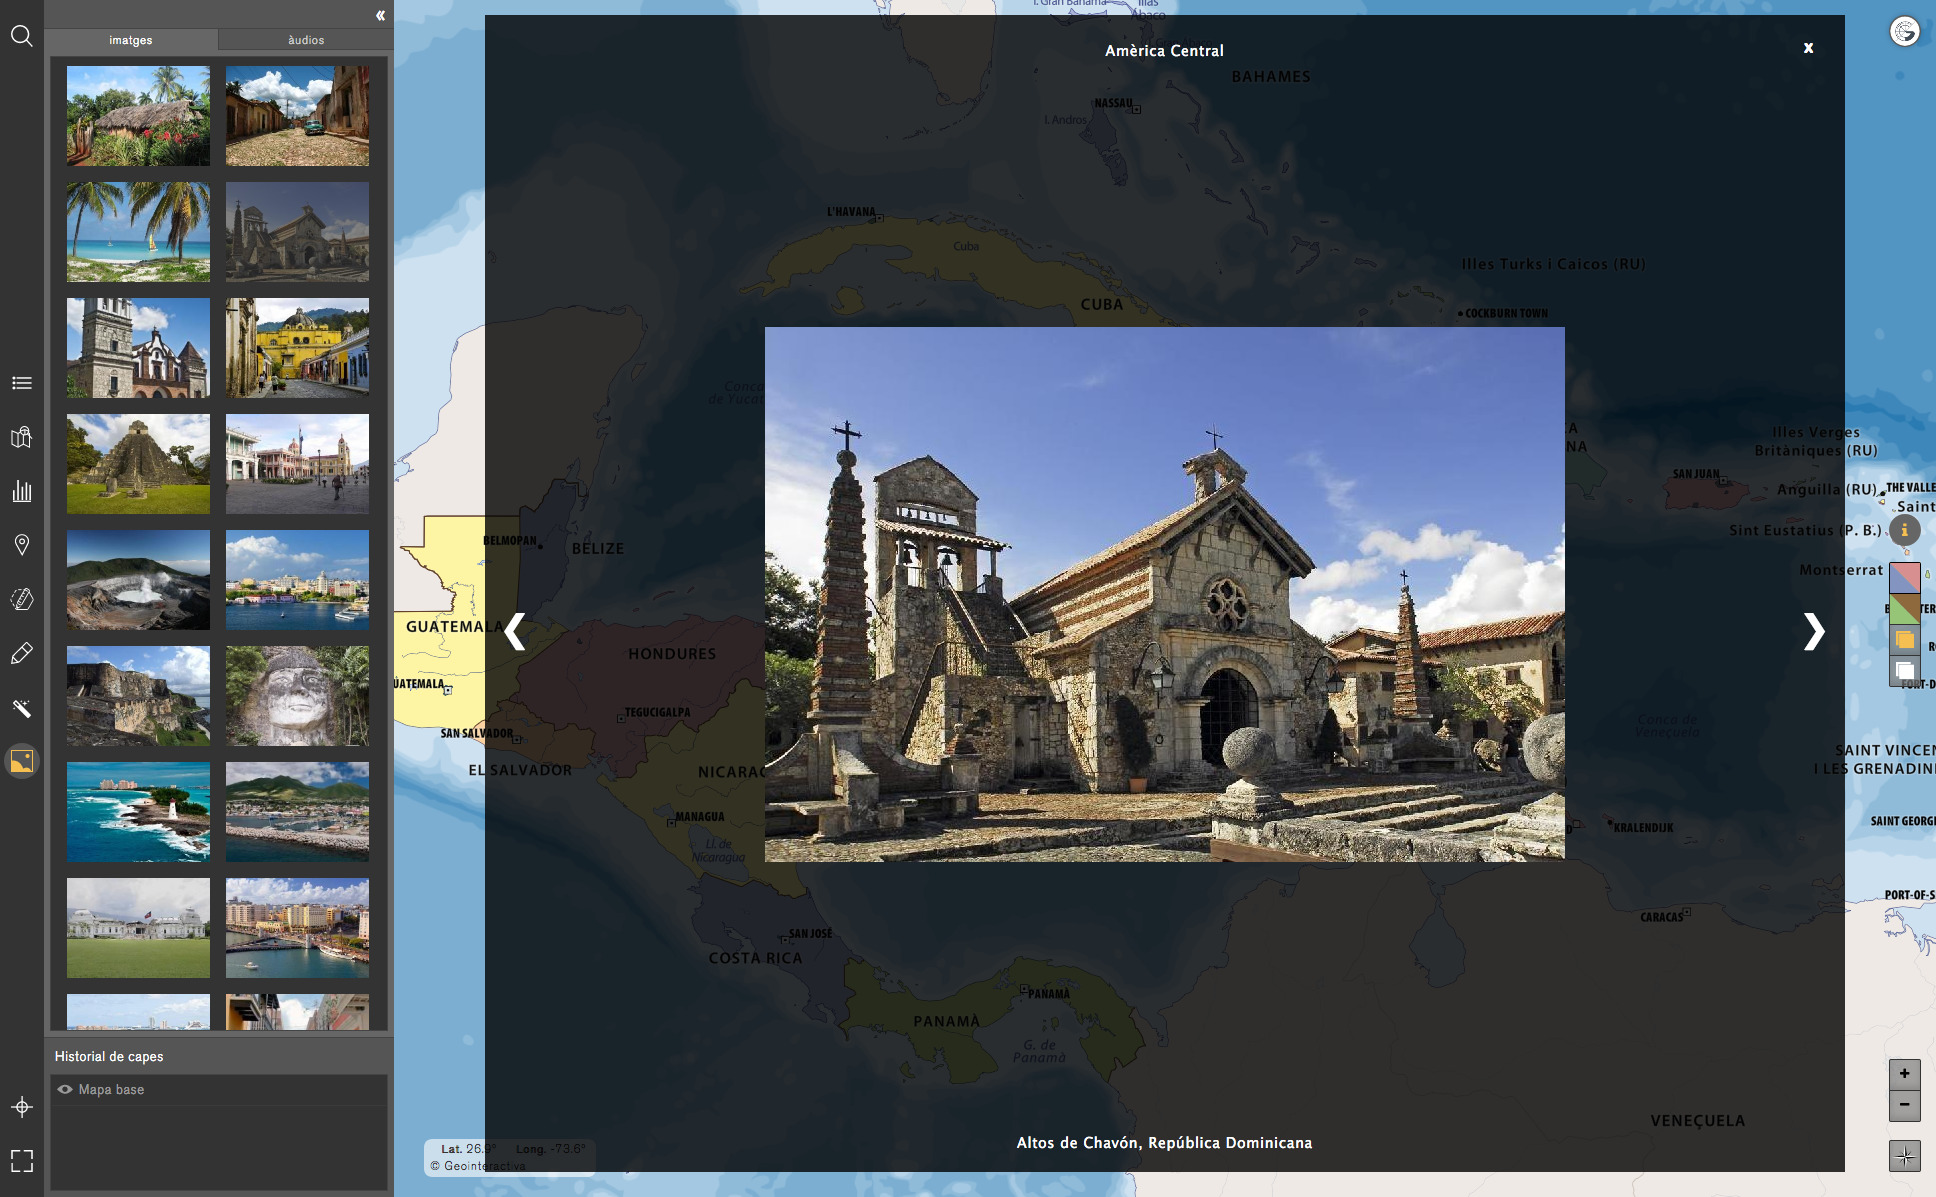The height and width of the screenshot is (1197, 1936).
Task: Close the Amèrica Central image viewer
Action: pos(1808,48)
